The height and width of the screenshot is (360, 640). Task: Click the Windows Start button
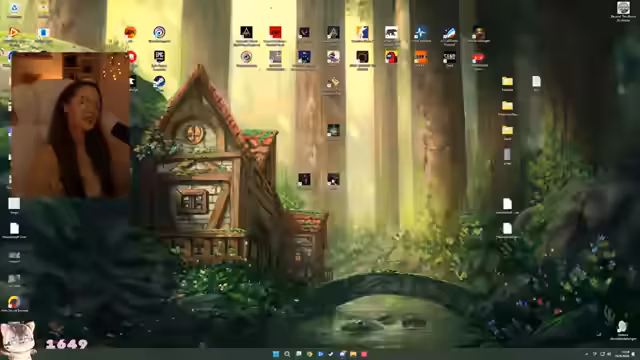[x=276, y=354]
